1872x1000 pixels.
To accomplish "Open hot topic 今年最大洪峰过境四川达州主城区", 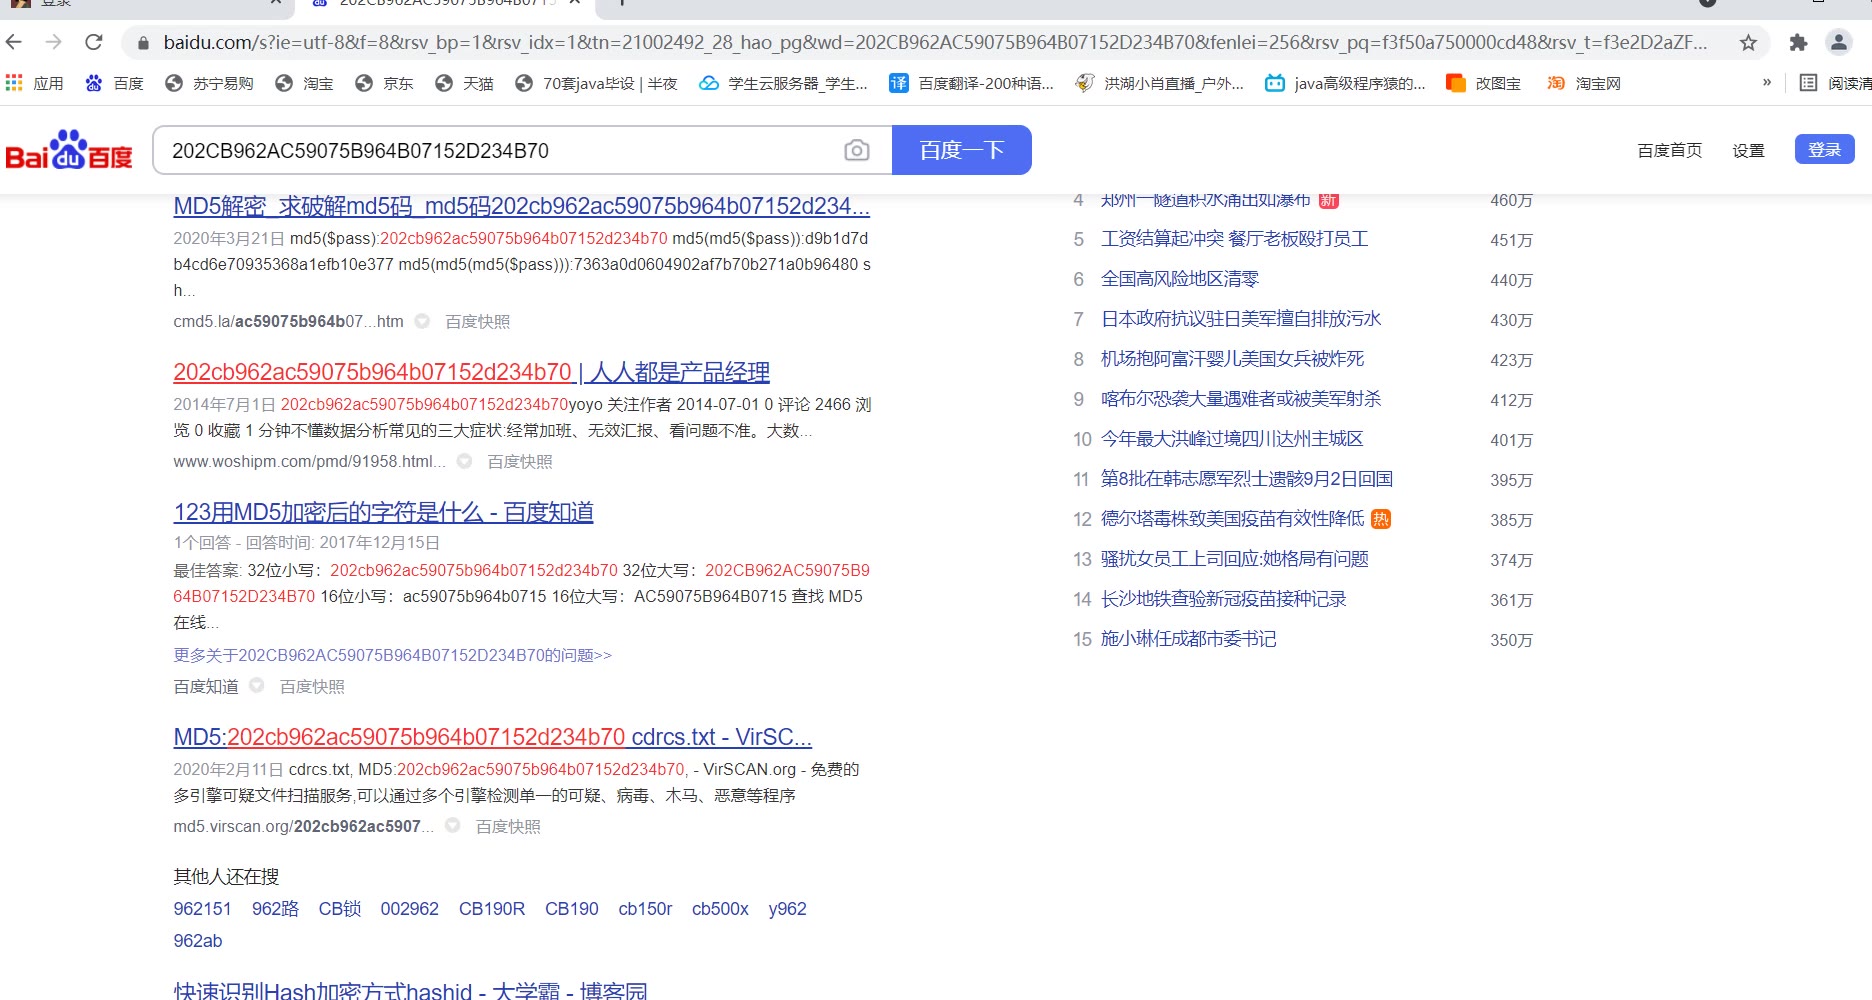I will (x=1232, y=439).
